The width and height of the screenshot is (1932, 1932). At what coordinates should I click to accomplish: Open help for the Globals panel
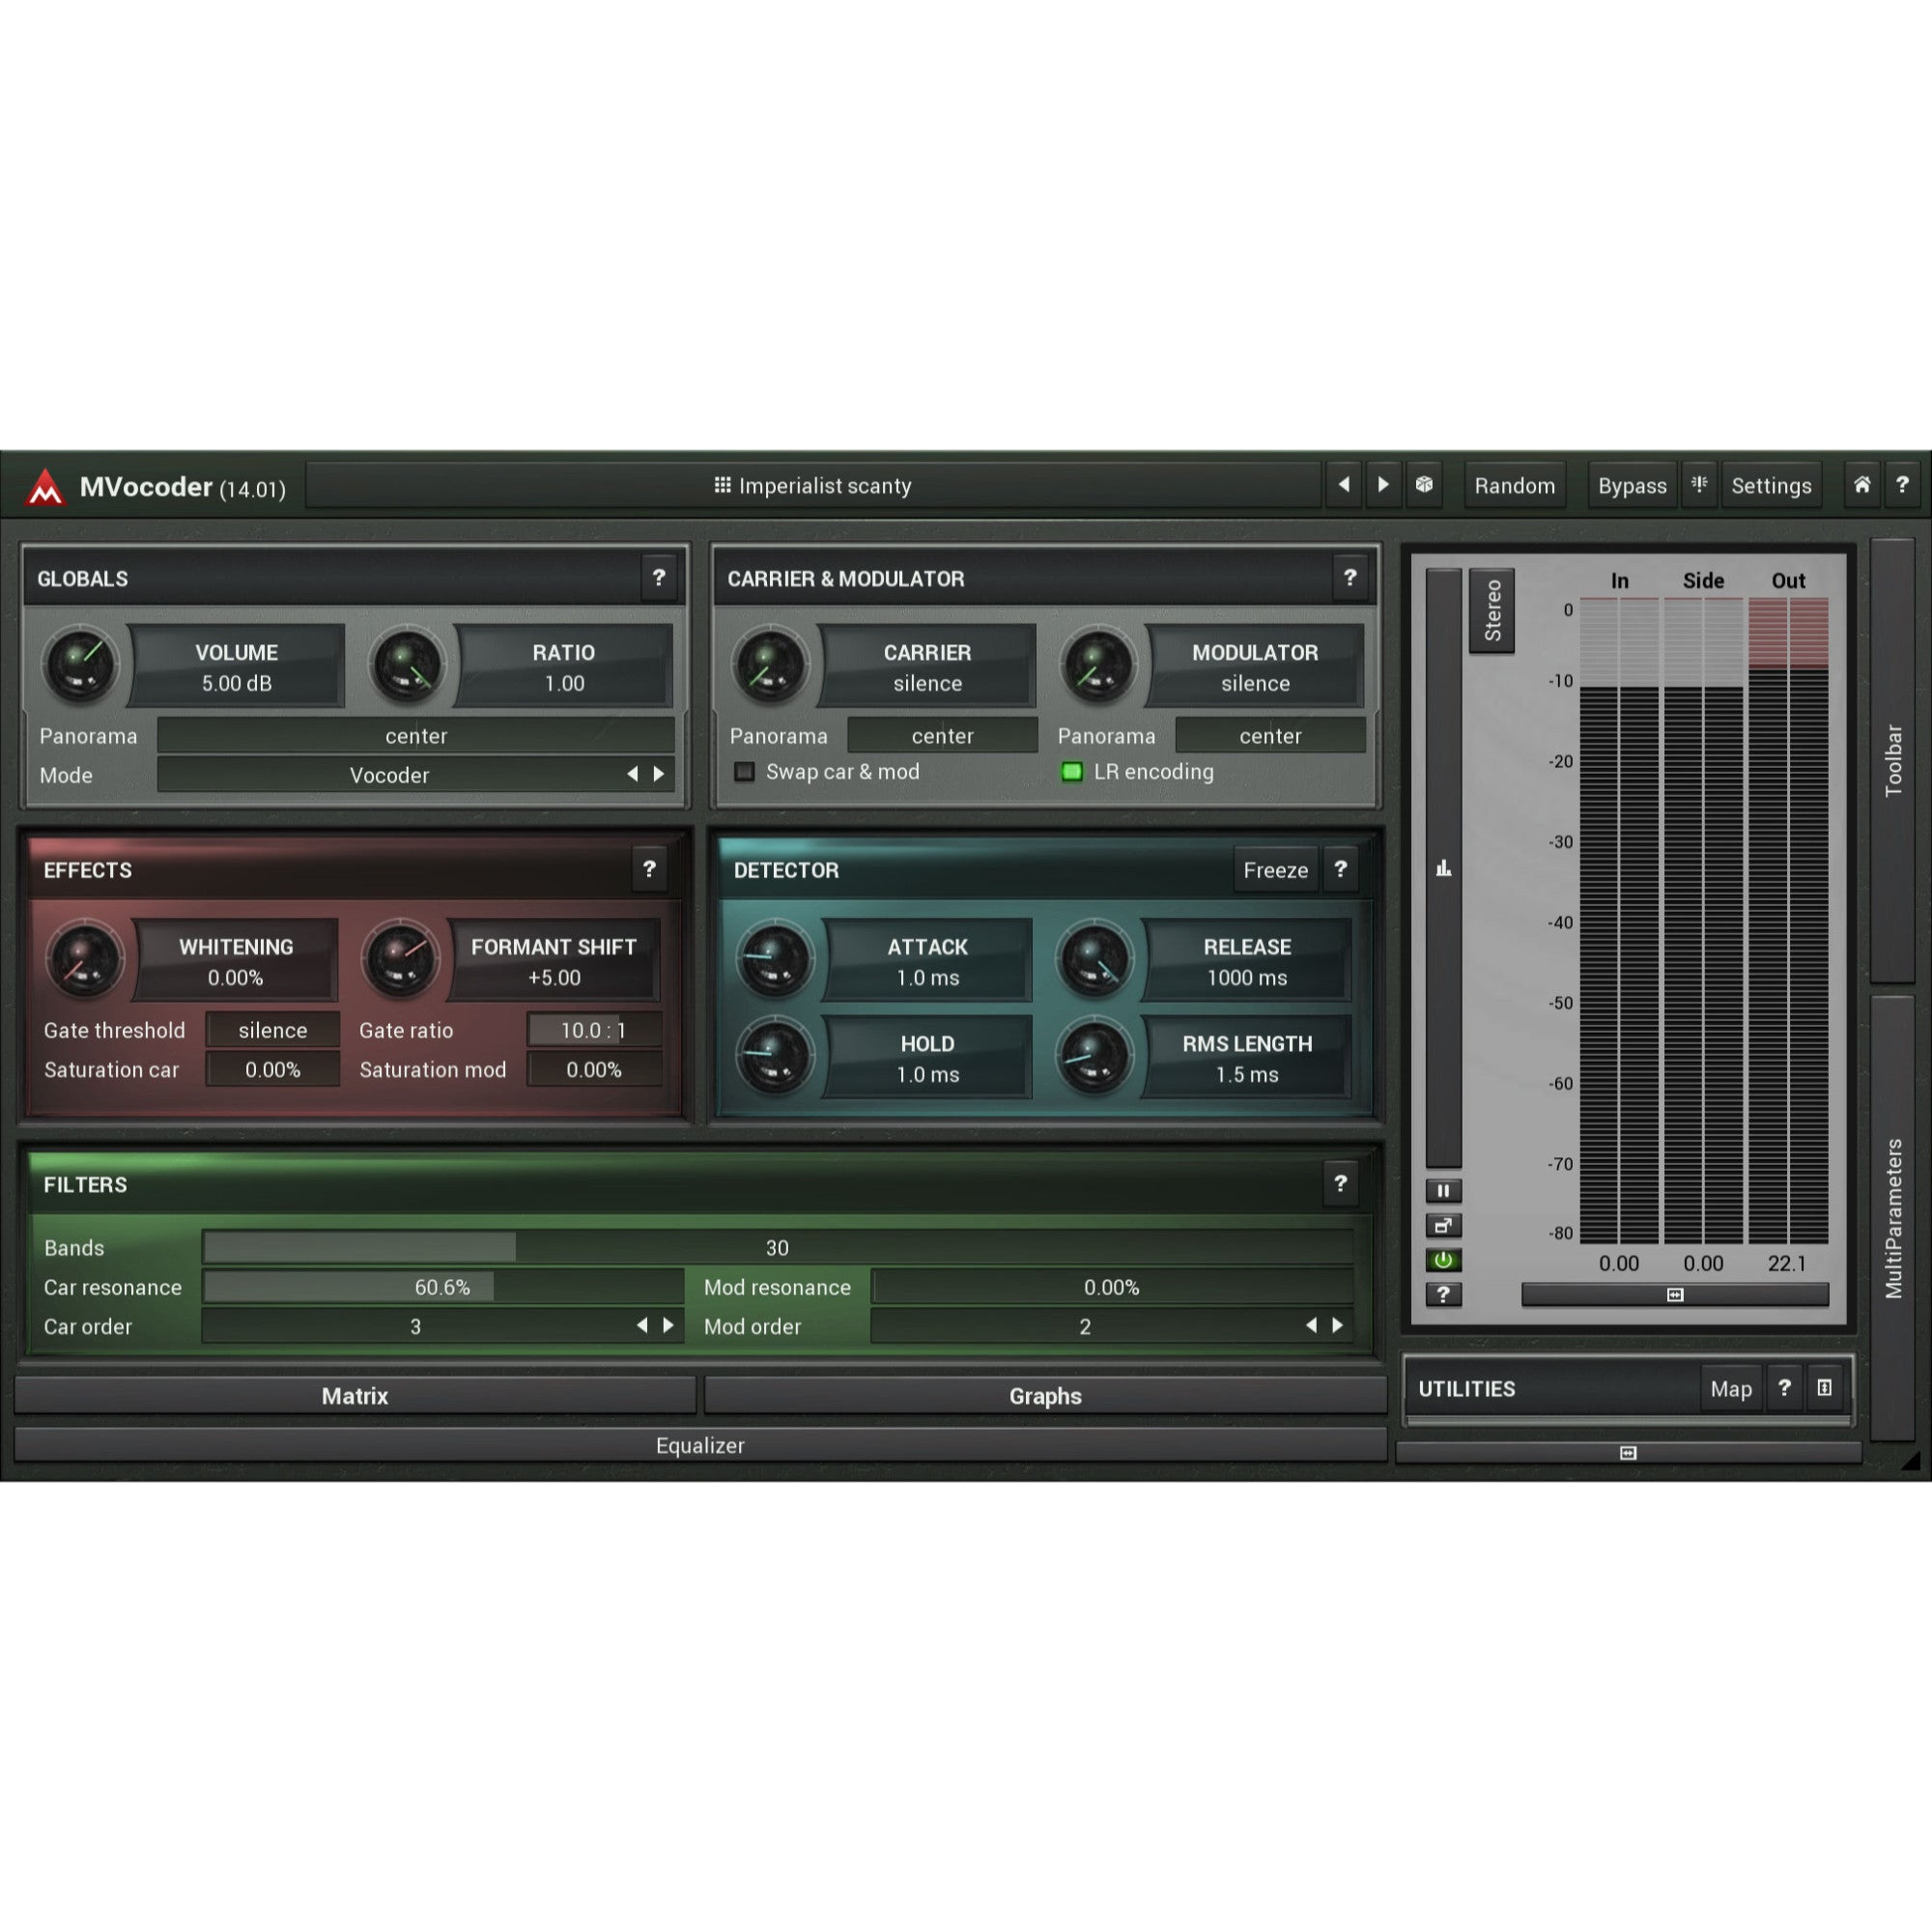pyautogui.click(x=659, y=578)
